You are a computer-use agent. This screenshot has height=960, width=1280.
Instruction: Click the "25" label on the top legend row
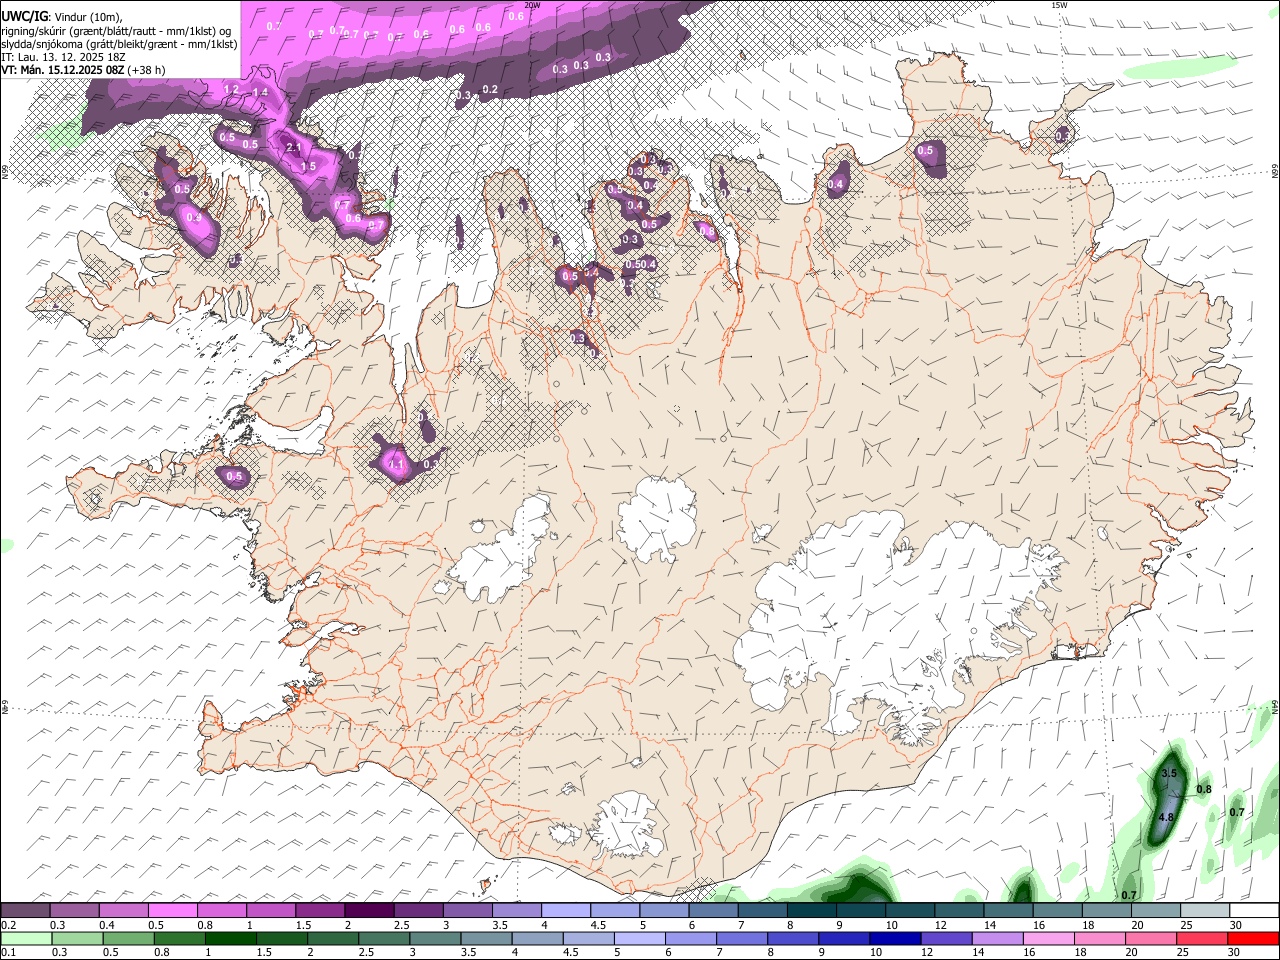click(1187, 925)
